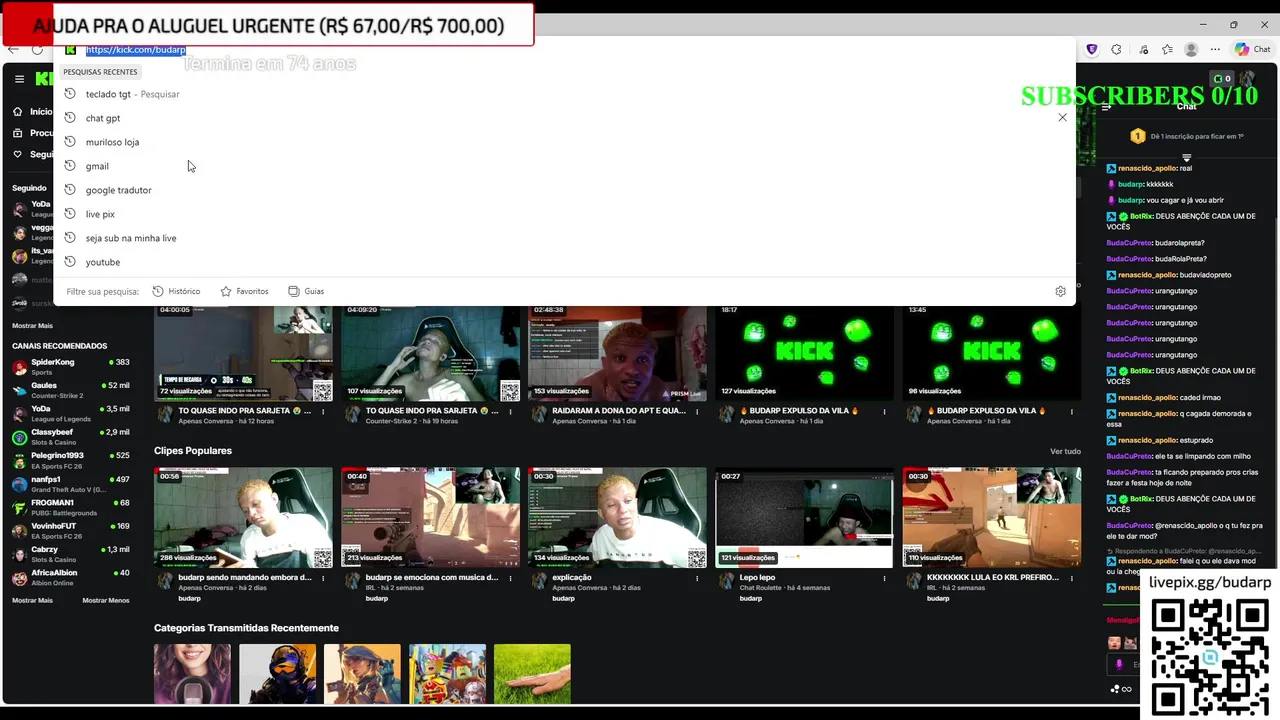Play clip 'KKKKKKKK LULA EO KRL'
The width and height of the screenshot is (1280, 720).
[x=992, y=517]
